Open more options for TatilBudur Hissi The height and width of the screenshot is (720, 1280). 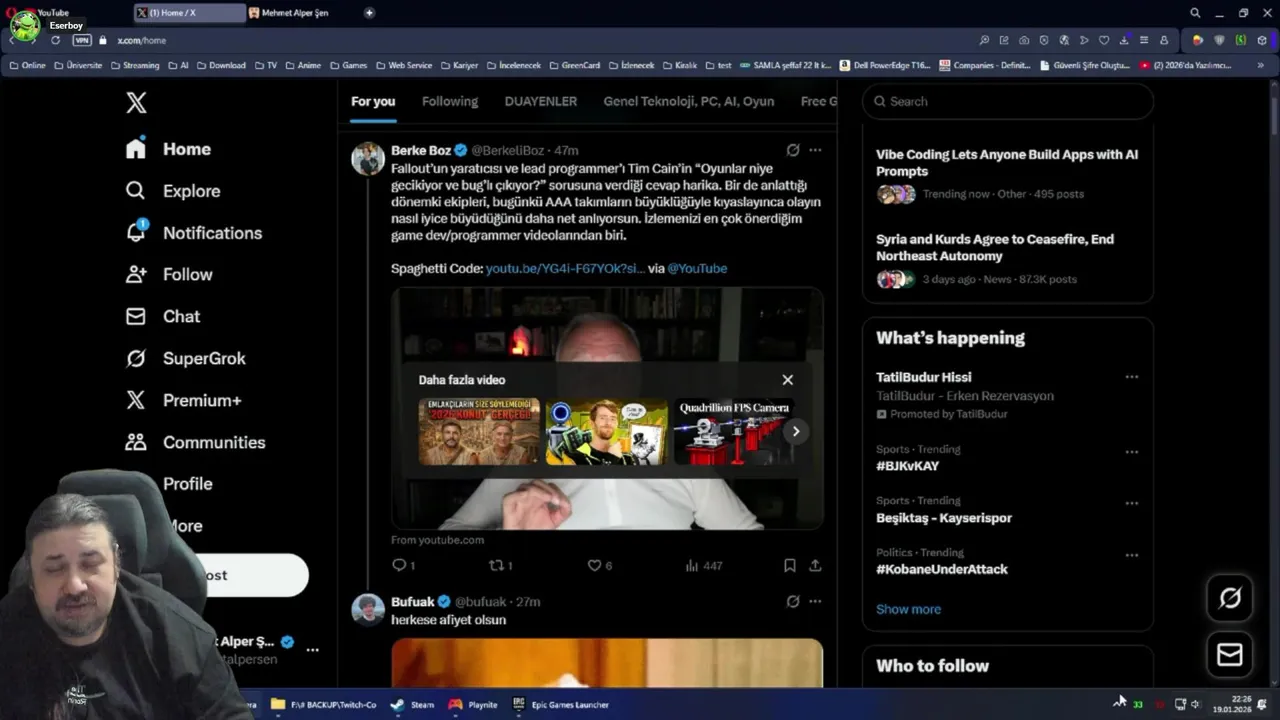click(1132, 377)
